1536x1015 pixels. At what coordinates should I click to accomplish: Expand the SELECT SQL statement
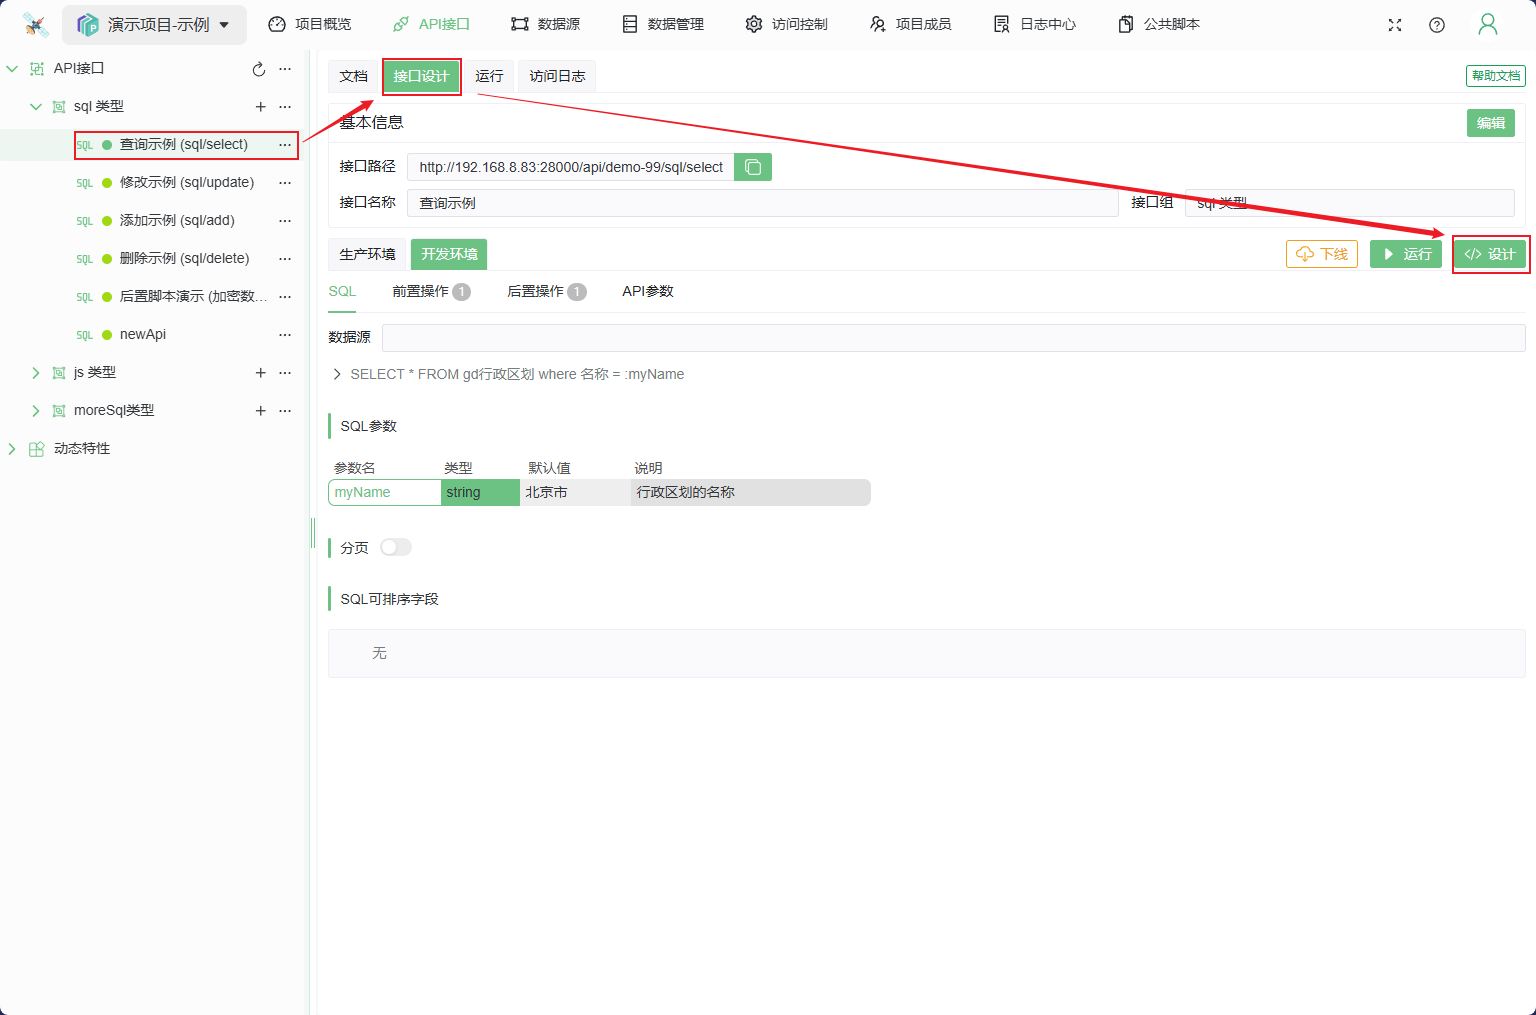[337, 374]
